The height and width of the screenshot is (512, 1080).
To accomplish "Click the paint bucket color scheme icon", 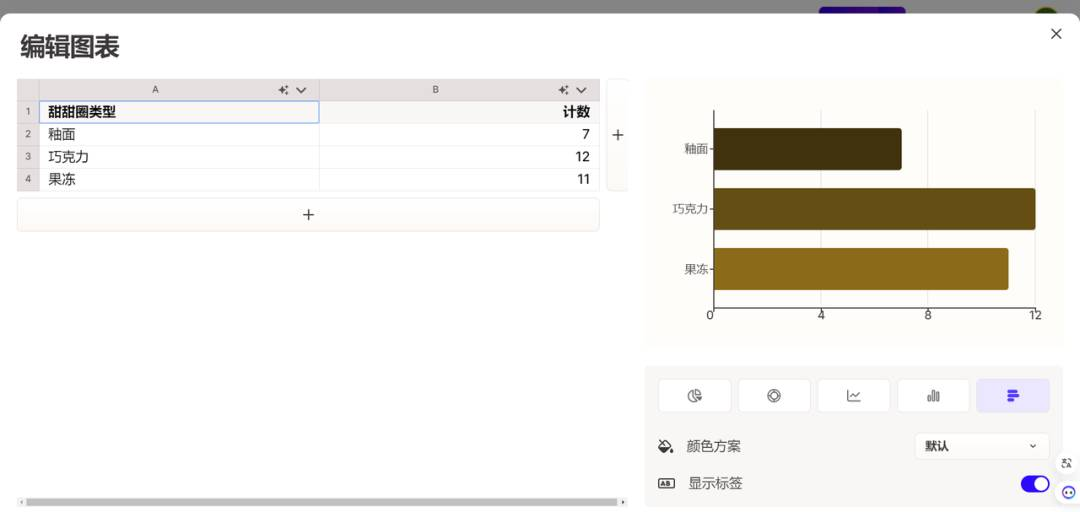I will point(665,446).
